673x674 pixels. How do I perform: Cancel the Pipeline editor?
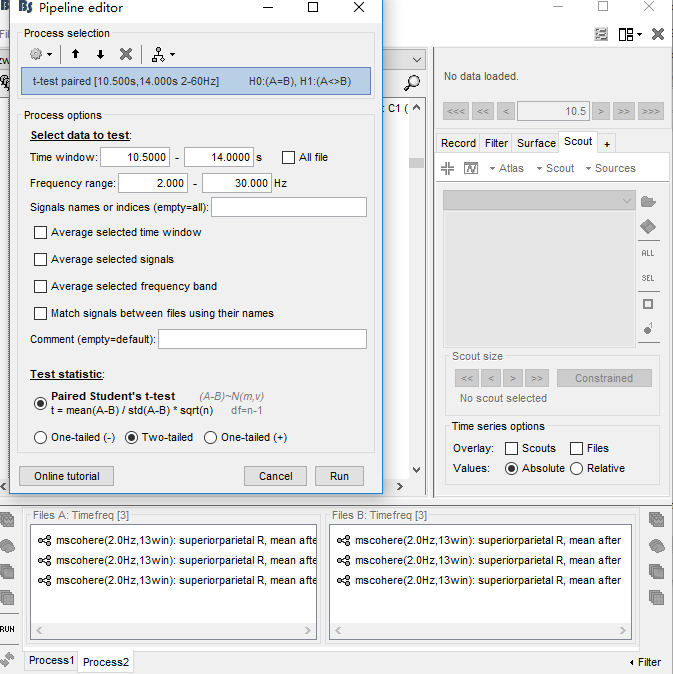tap(275, 476)
